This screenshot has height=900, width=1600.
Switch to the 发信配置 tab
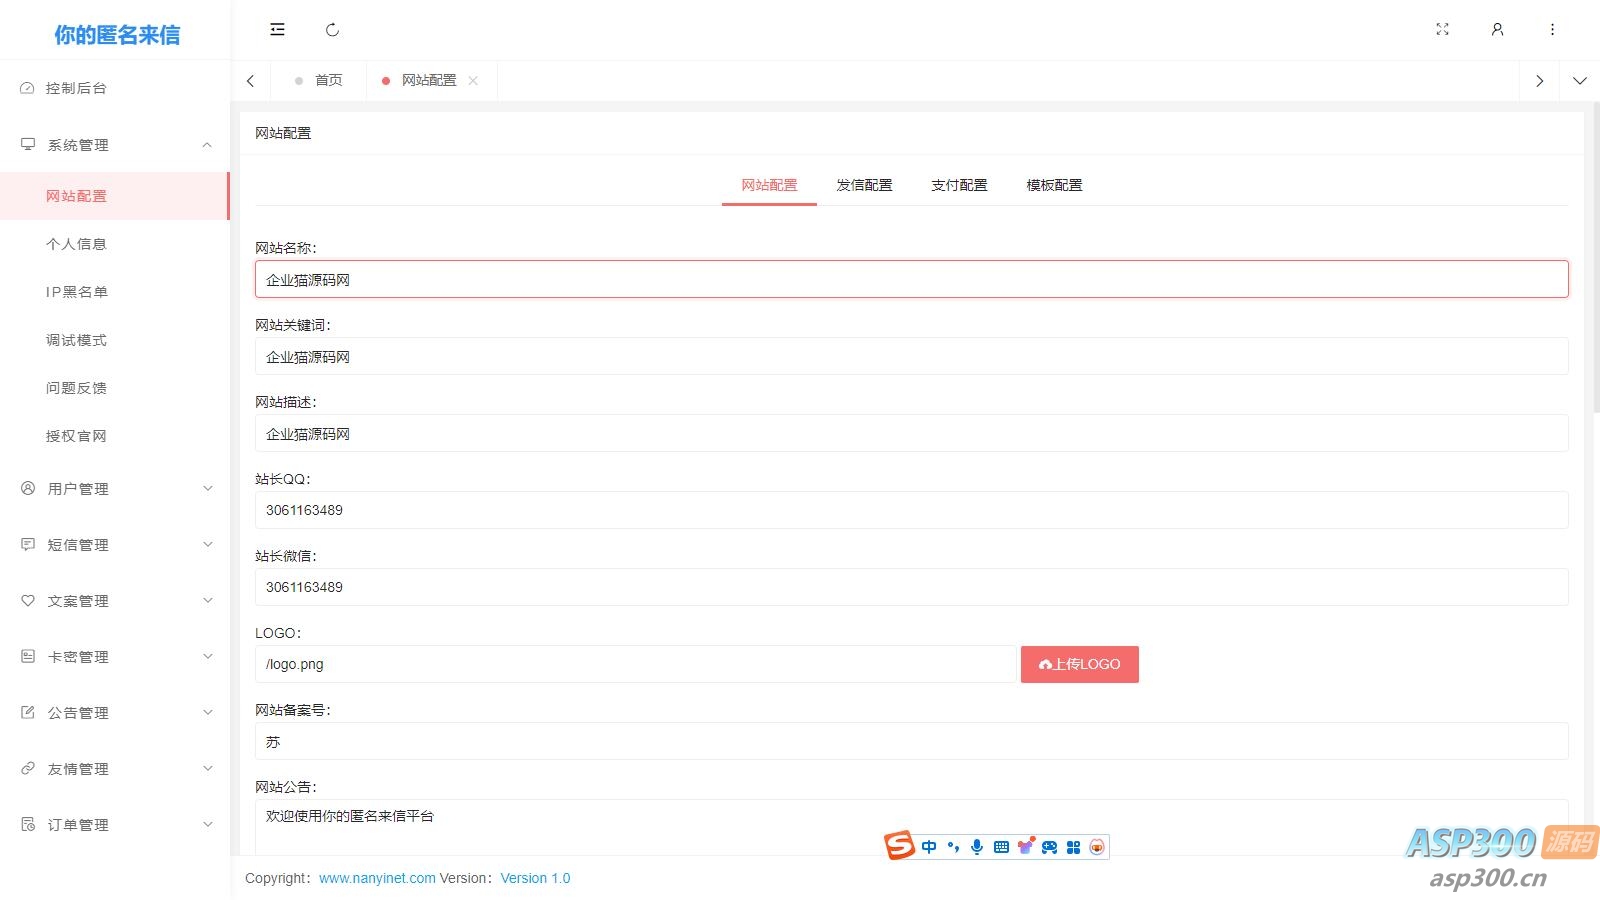(x=864, y=185)
